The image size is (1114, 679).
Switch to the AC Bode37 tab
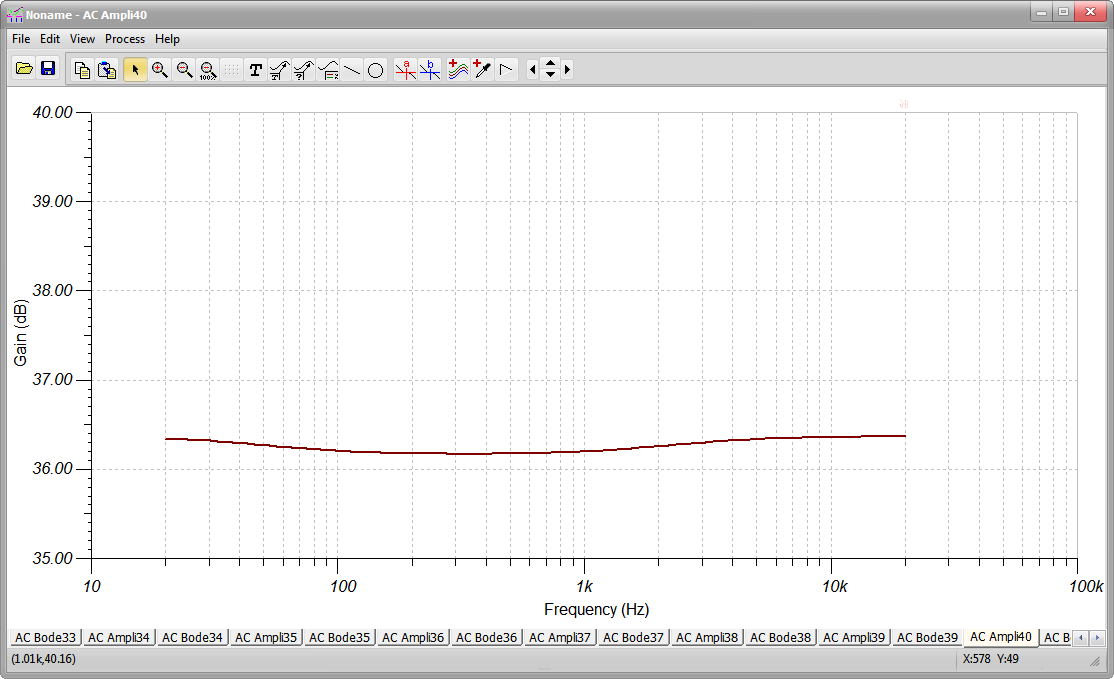(633, 637)
